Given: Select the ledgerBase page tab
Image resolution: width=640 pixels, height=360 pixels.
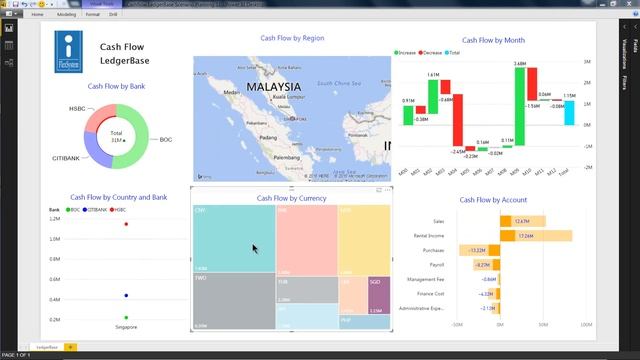Looking at the screenshot, I should click(47, 347).
